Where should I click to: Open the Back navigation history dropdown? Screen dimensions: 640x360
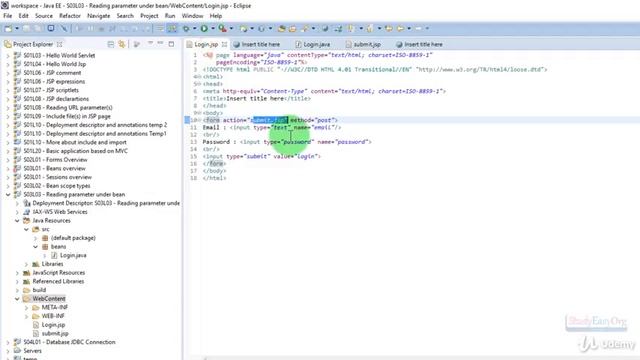(409, 29)
